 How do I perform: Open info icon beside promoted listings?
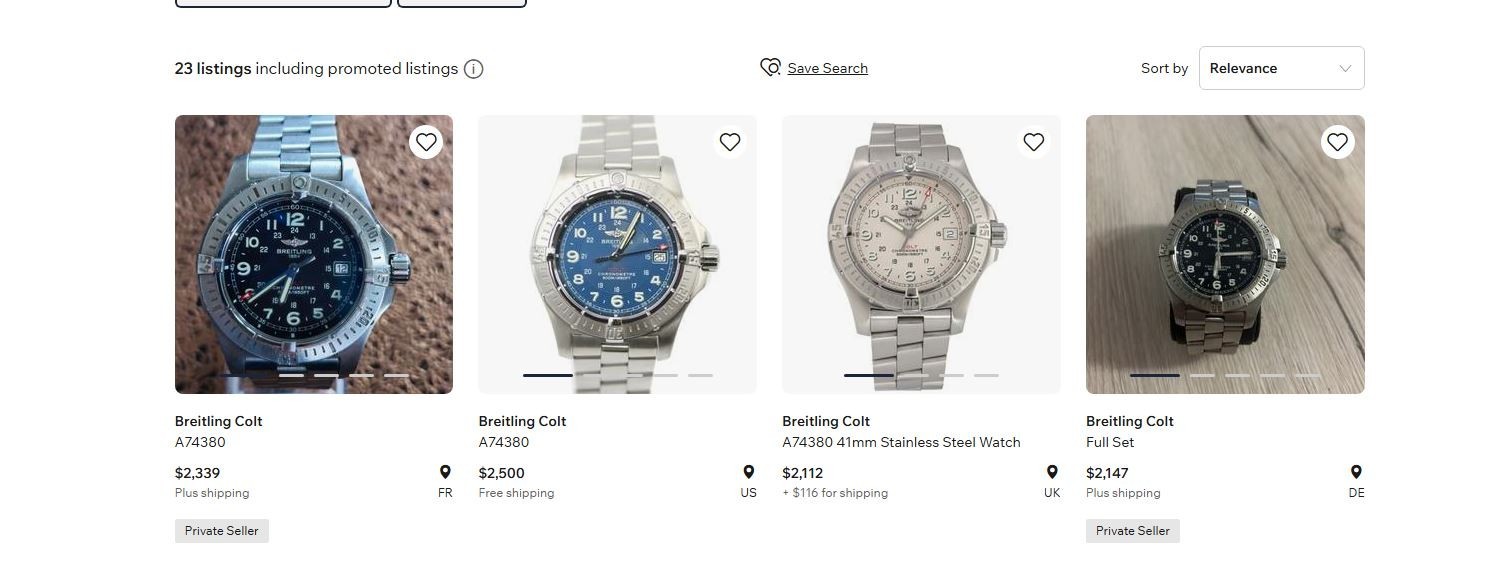click(x=474, y=69)
